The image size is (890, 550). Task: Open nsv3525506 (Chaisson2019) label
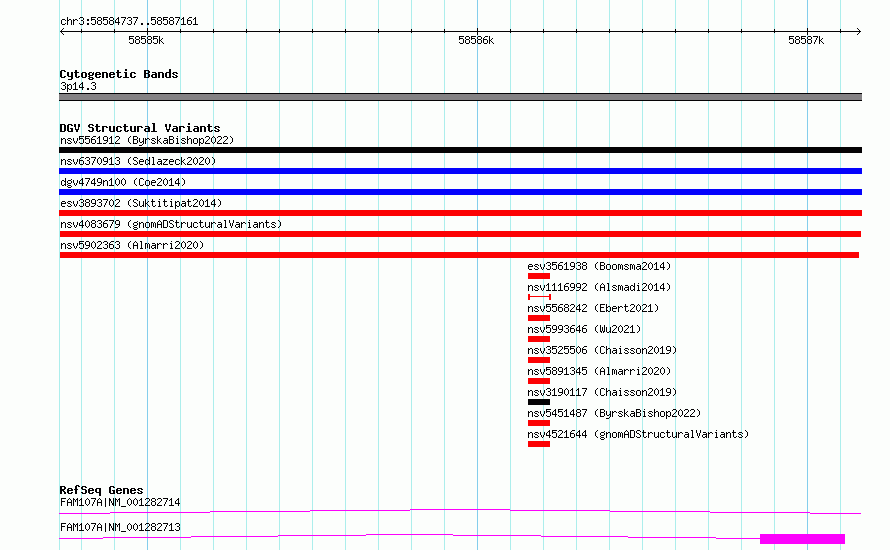click(x=602, y=350)
